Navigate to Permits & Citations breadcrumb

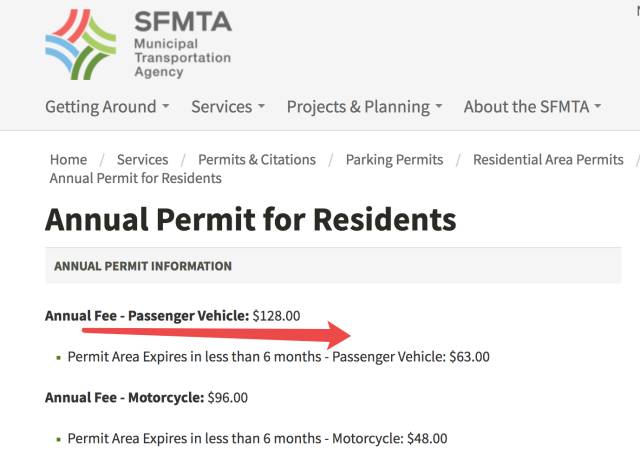257,160
